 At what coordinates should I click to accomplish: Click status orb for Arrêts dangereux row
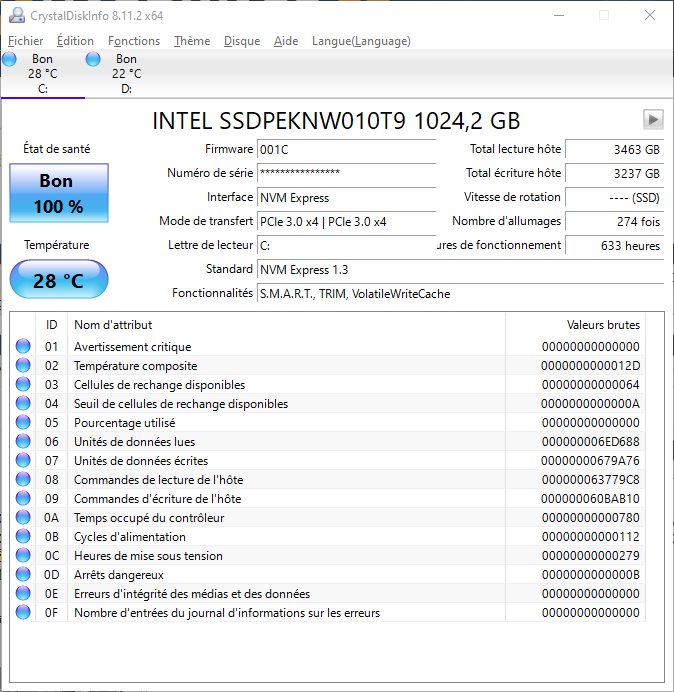(23, 575)
